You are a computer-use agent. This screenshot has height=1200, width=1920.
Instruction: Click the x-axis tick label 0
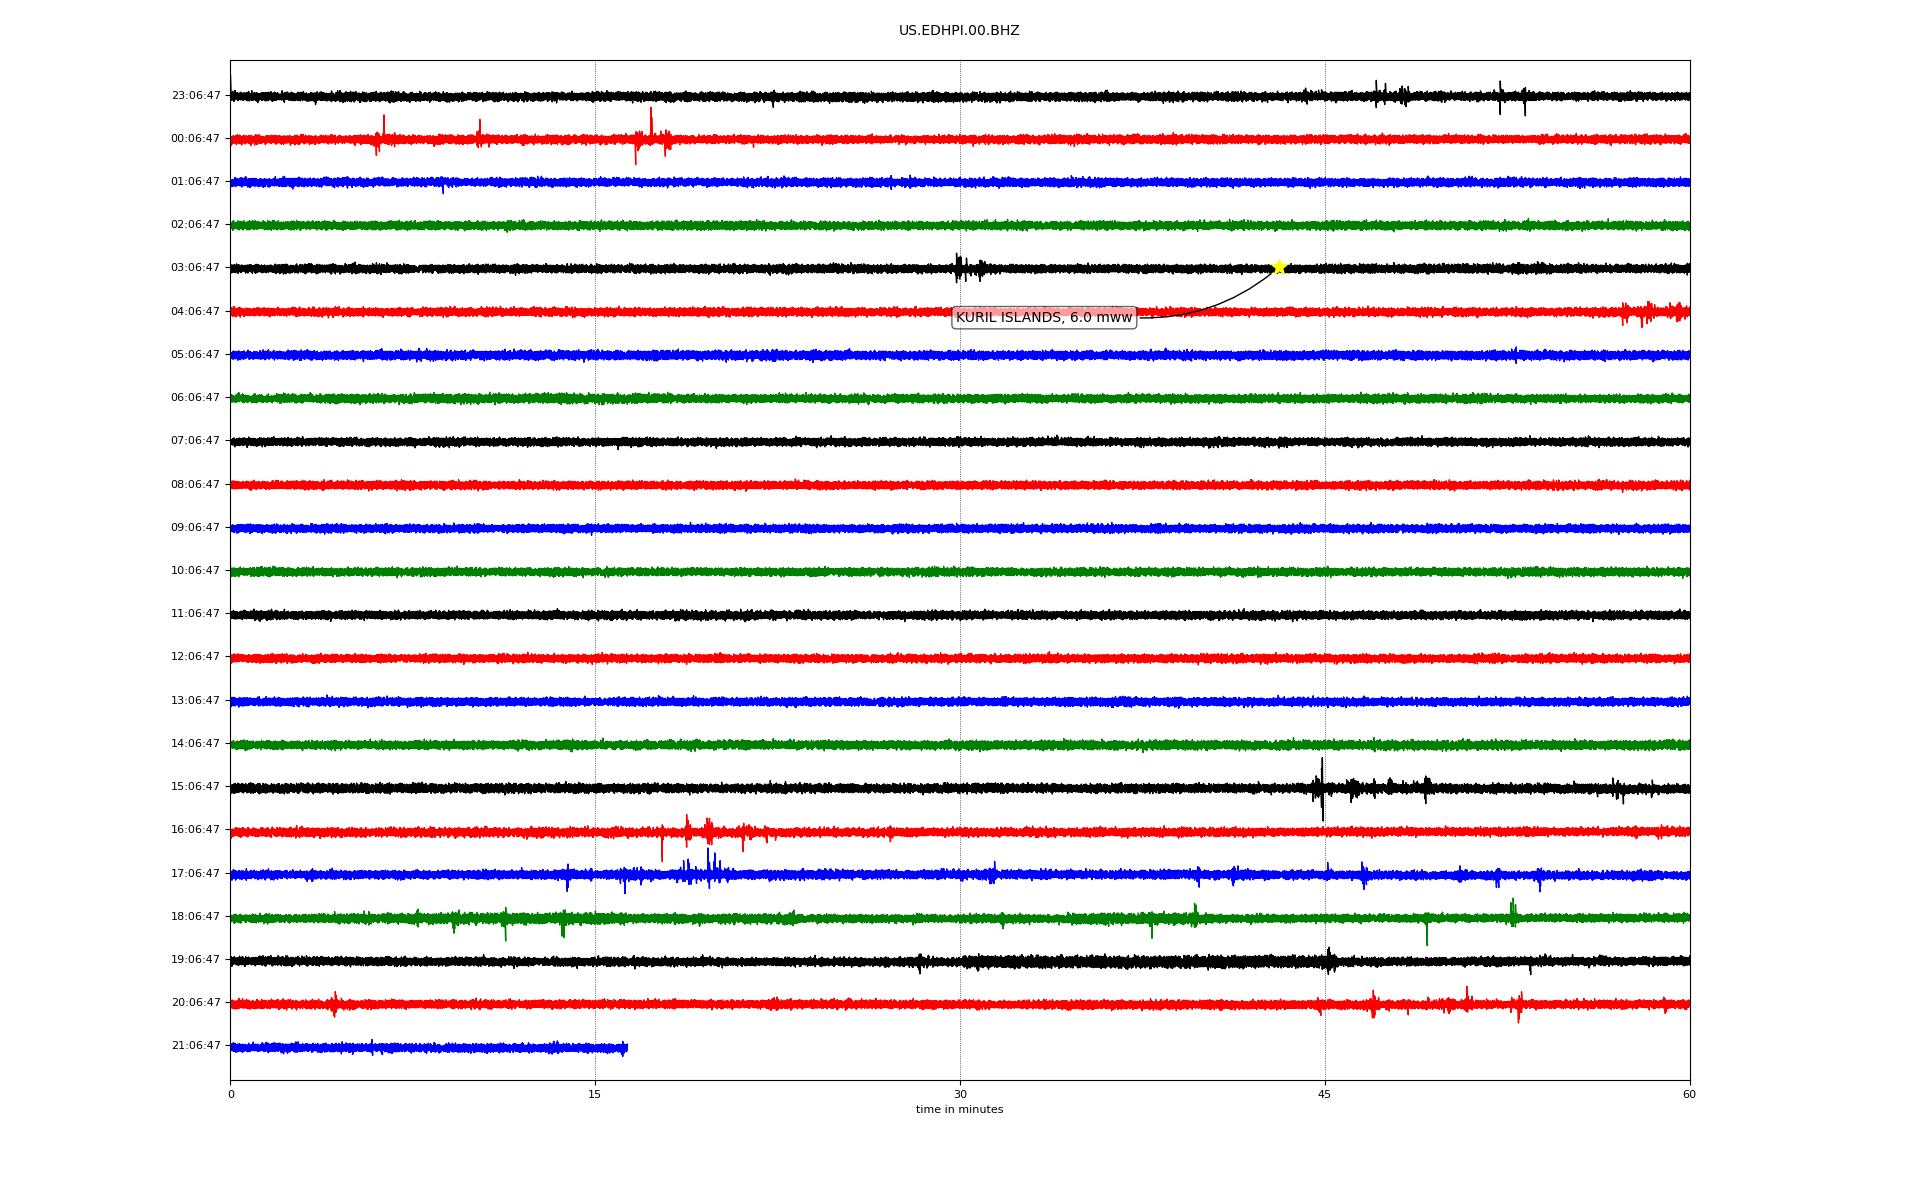click(231, 1095)
